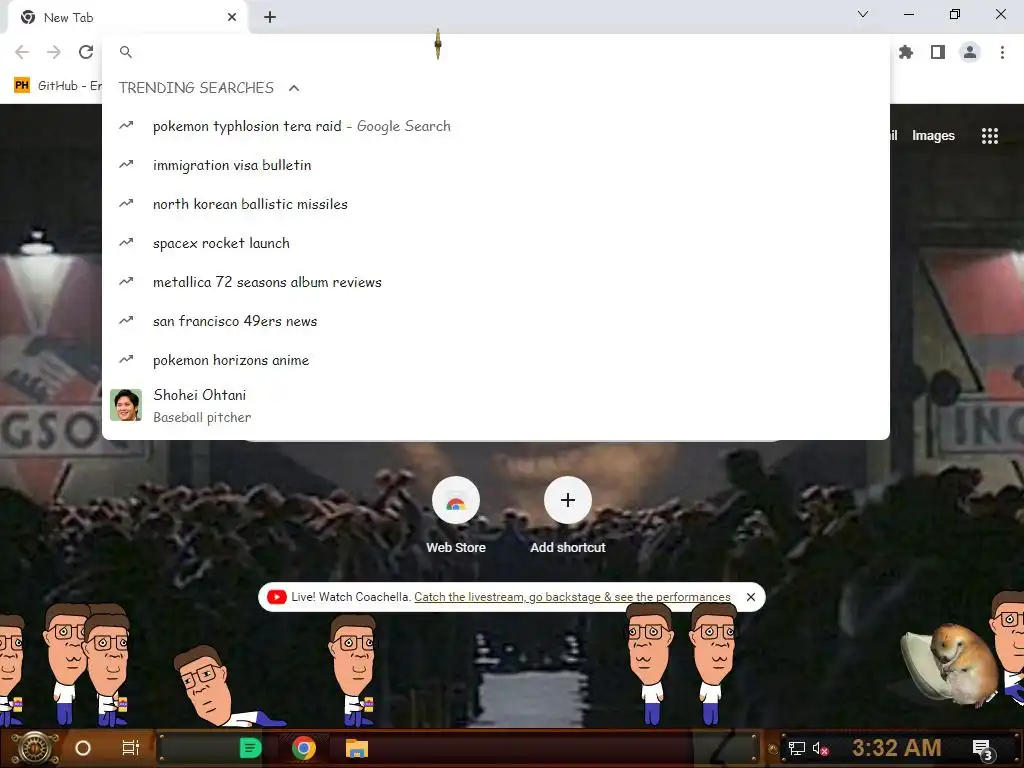This screenshot has width=1024, height=768.
Task: Click Shohei Ohtani's photo thumbnail
Action: tap(126, 405)
